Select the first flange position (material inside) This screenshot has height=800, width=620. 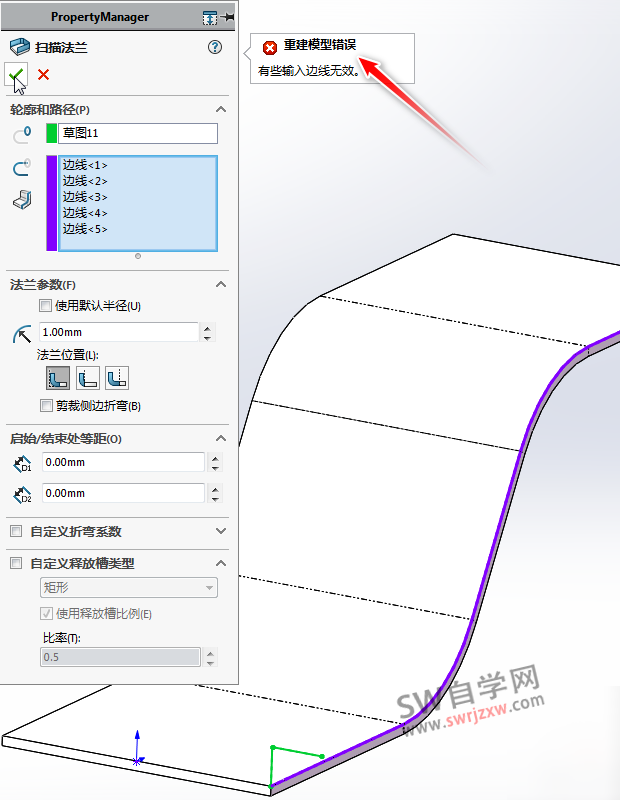coord(57,378)
